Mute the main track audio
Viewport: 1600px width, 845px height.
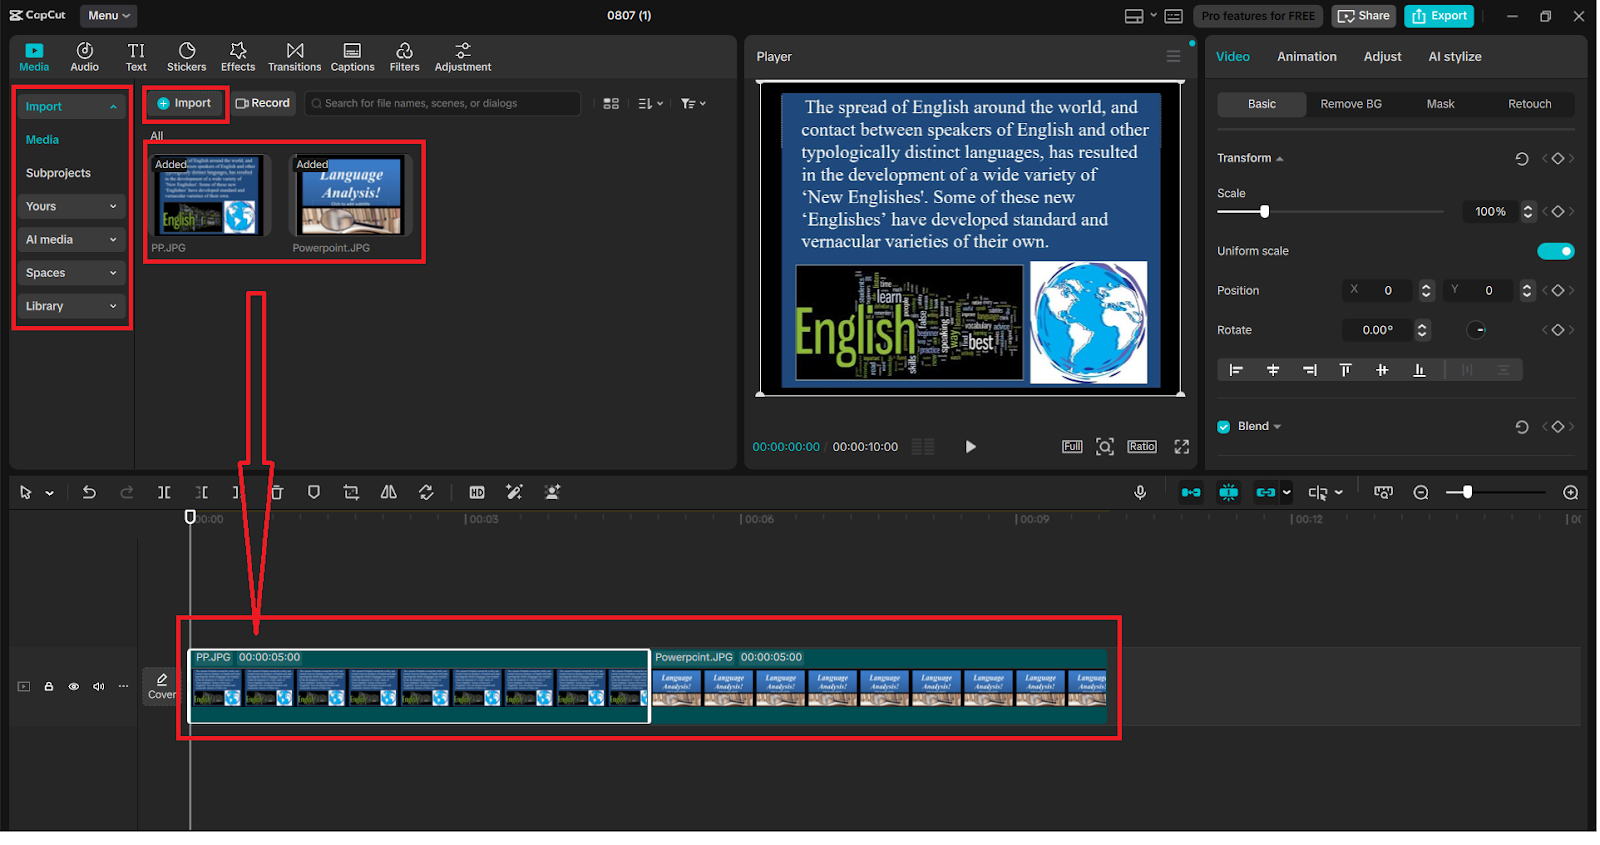click(98, 687)
